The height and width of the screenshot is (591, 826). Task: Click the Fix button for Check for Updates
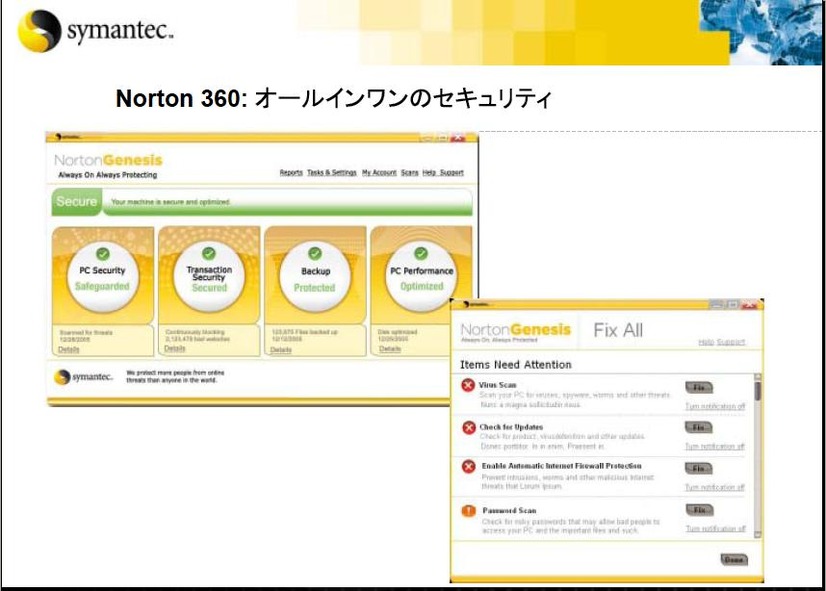699,428
